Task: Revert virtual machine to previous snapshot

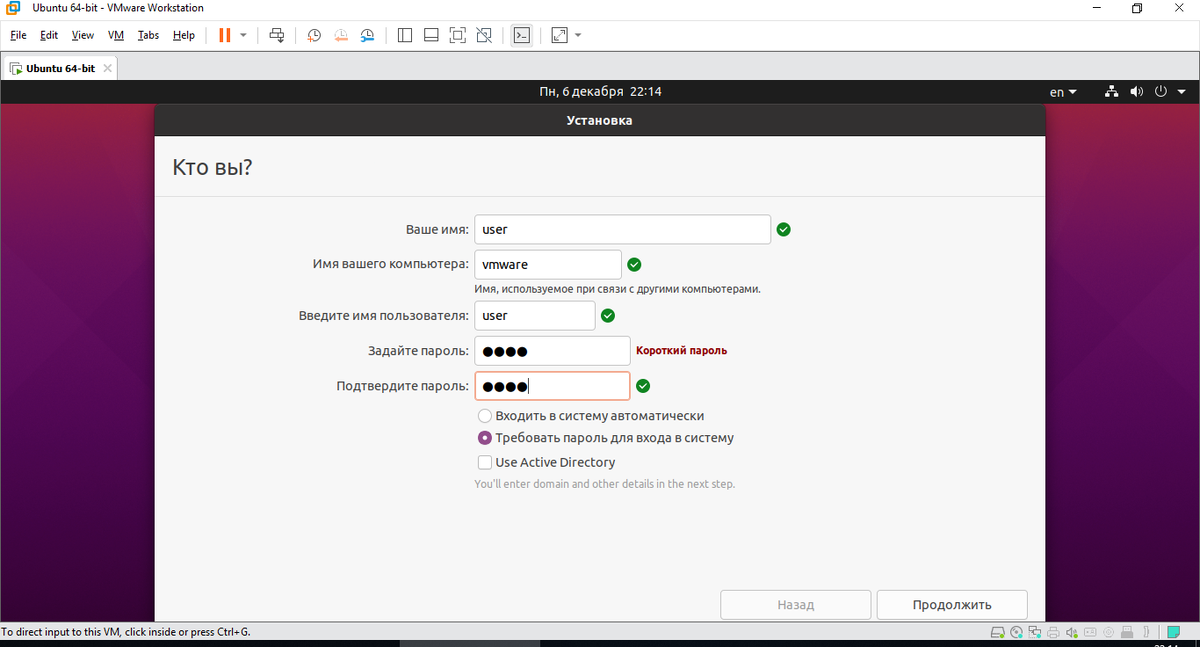Action: 341,35
